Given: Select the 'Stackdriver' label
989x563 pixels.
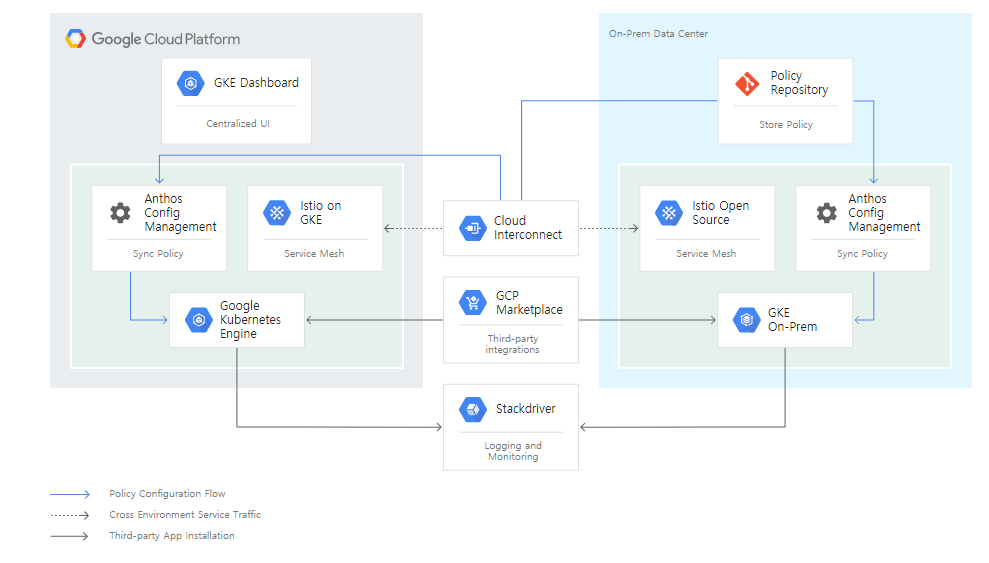Looking at the screenshot, I should coord(525,409).
